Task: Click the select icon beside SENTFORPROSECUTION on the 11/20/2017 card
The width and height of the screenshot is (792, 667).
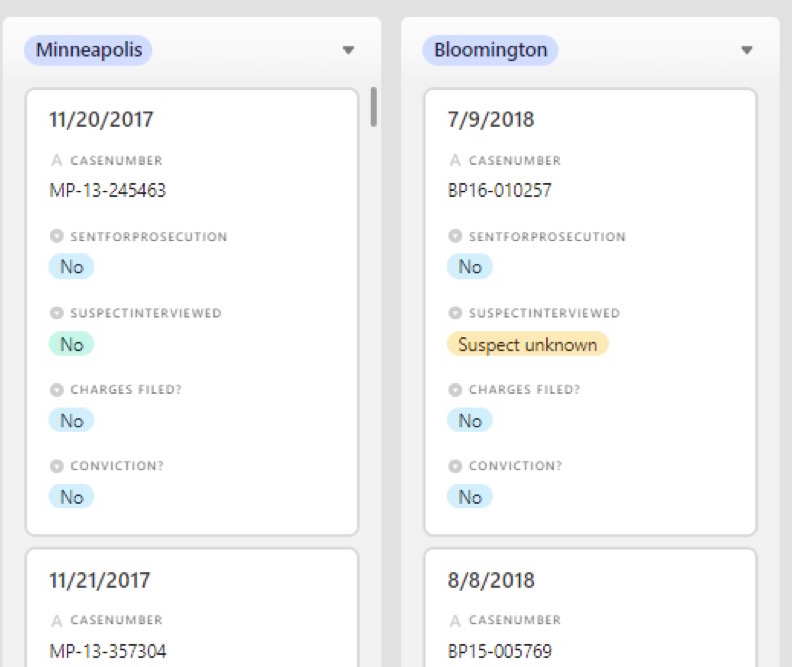Action: (x=57, y=236)
